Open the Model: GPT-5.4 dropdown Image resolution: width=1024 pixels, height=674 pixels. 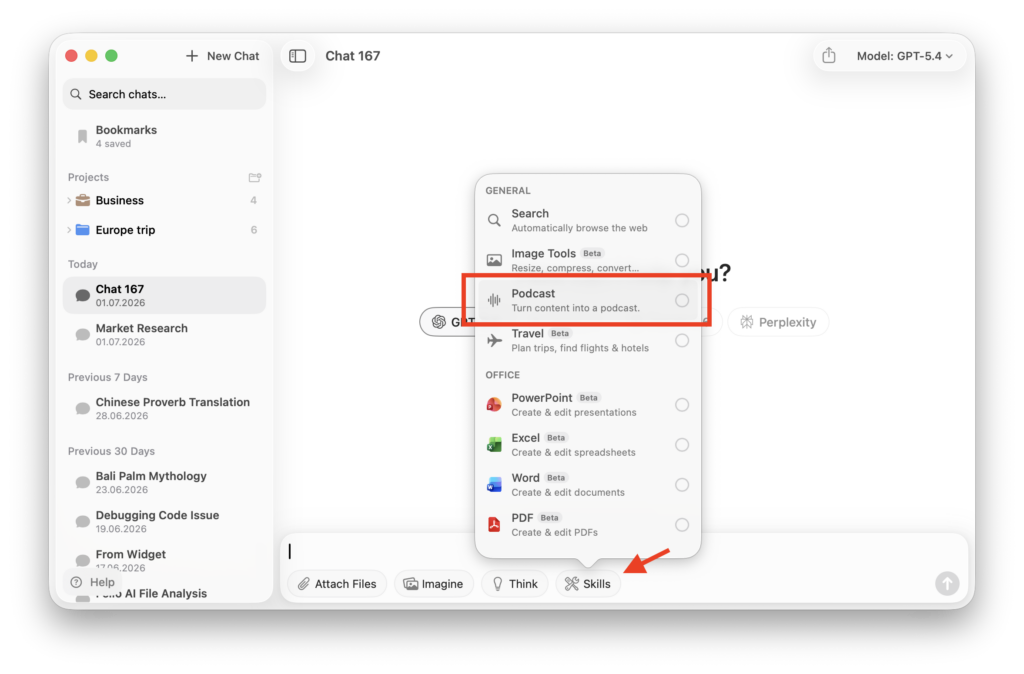coord(904,56)
